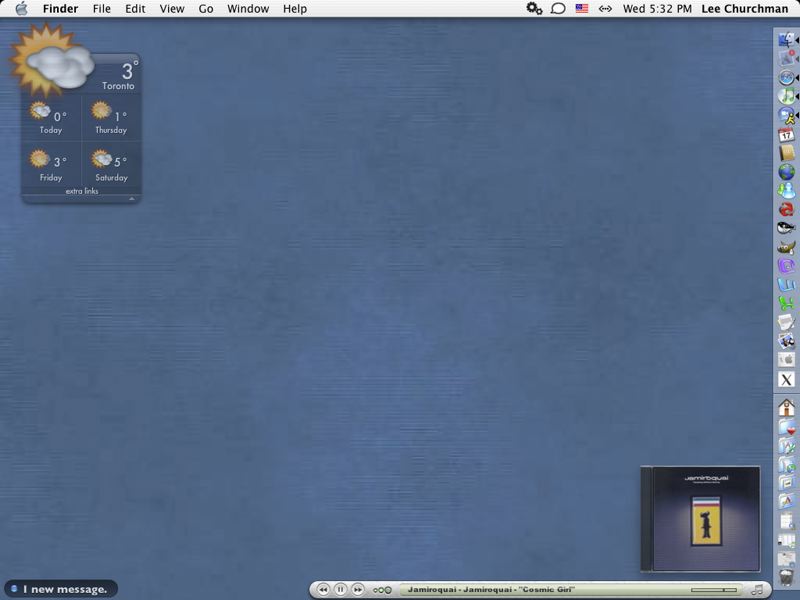The image size is (800, 600).
Task: Open the X11 app in Dock
Action: (787, 380)
